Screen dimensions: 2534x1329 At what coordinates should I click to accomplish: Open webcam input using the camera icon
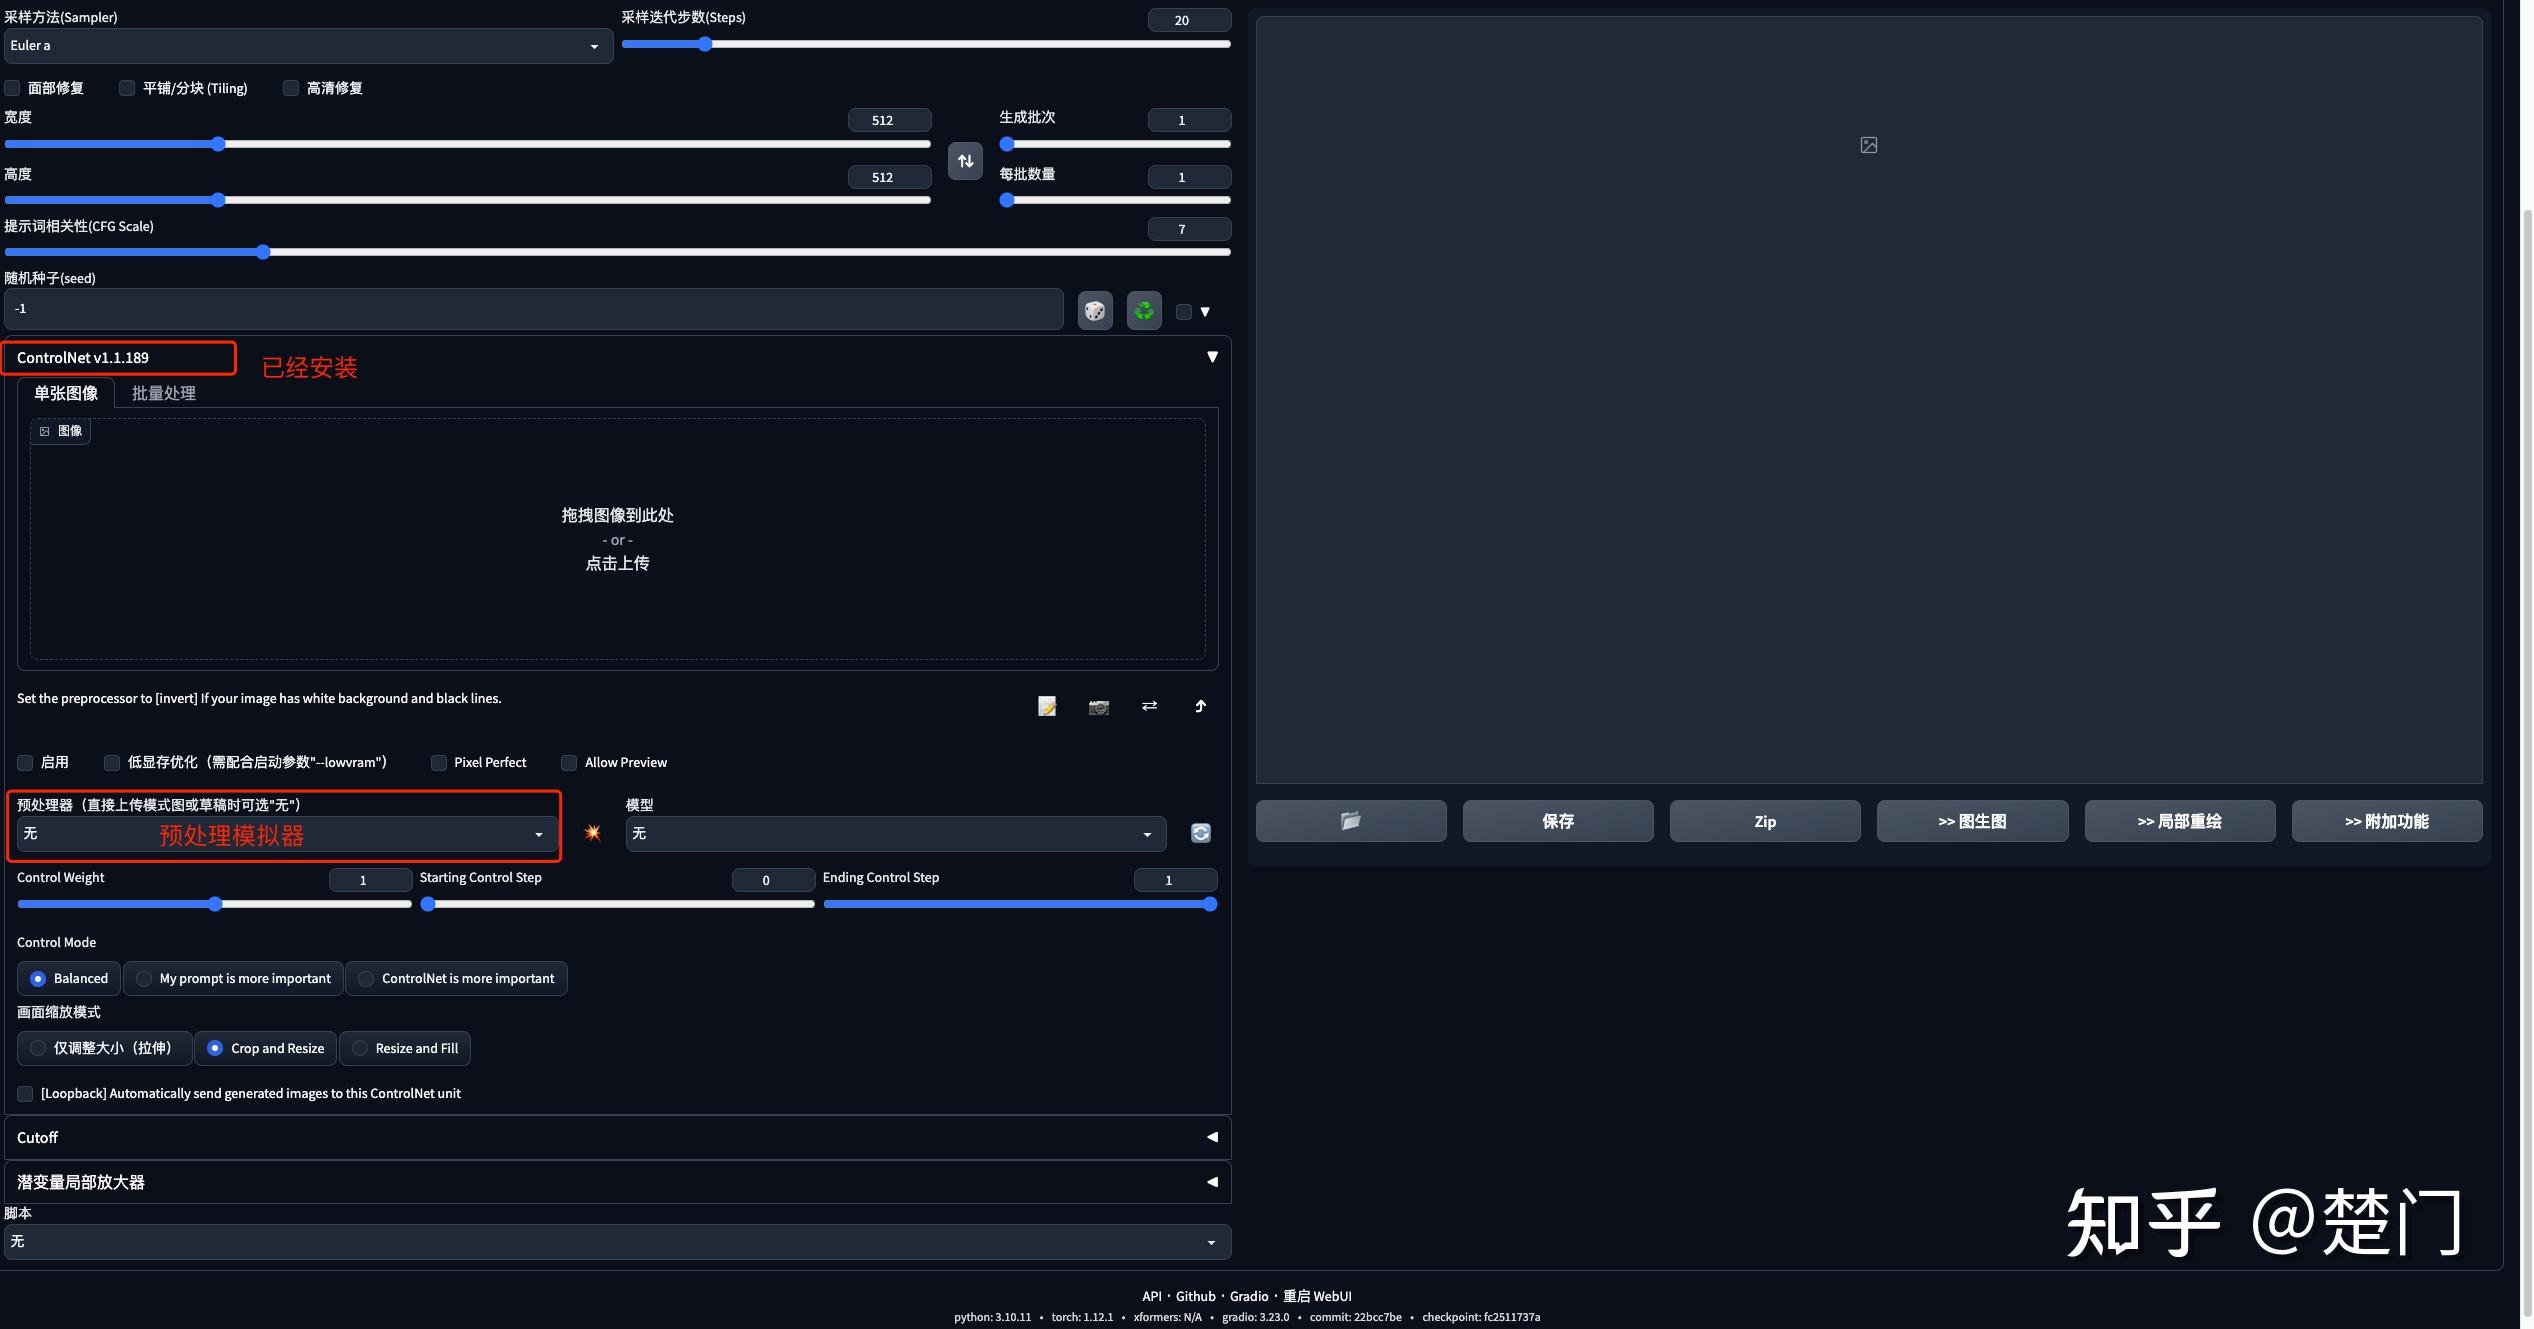tap(1097, 706)
